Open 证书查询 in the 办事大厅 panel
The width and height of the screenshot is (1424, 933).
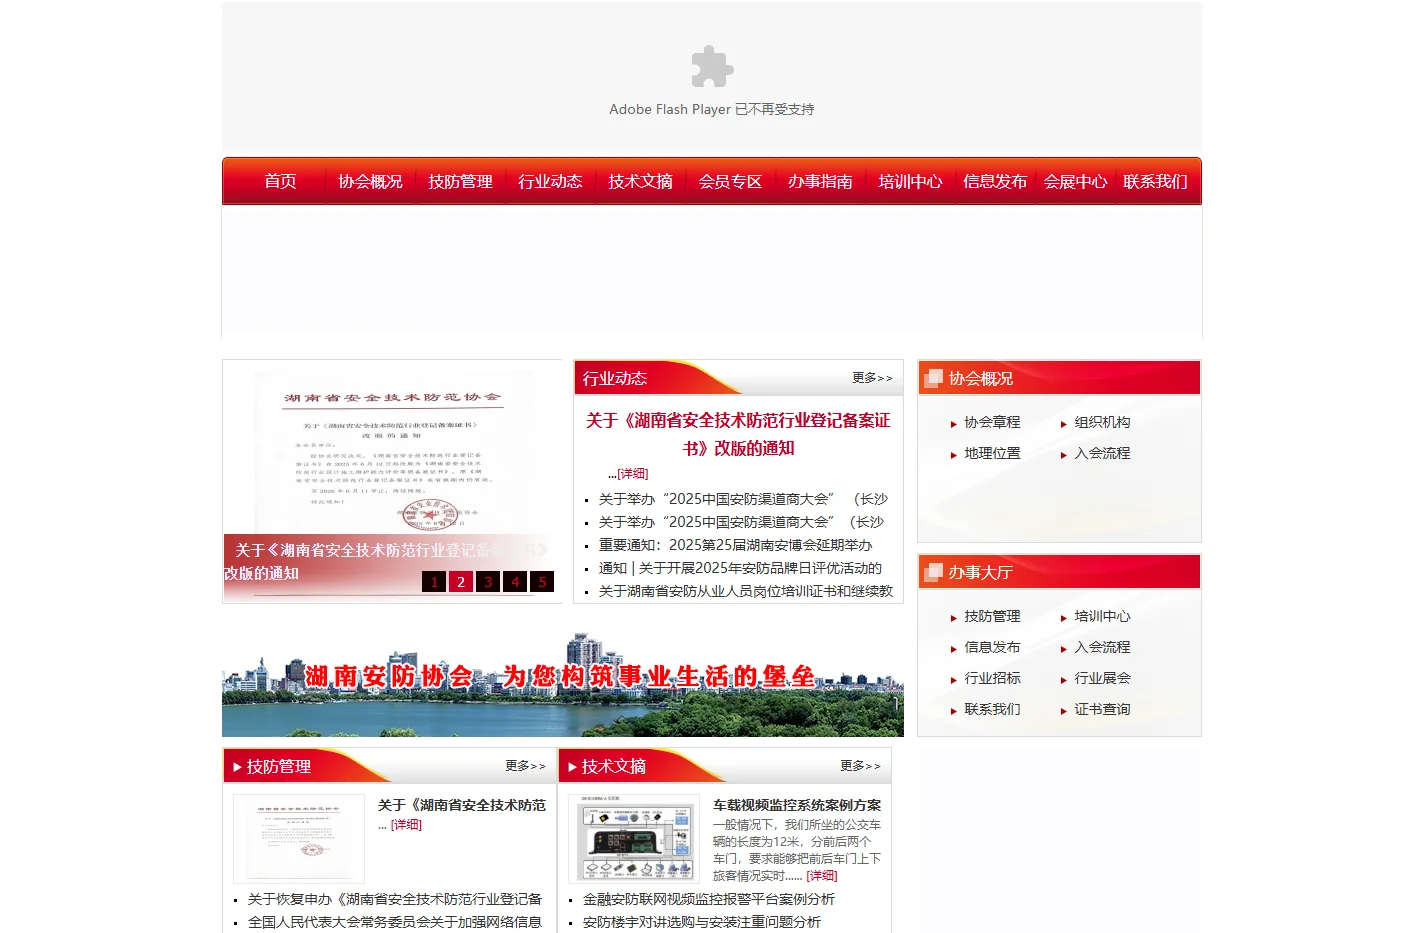point(1102,709)
